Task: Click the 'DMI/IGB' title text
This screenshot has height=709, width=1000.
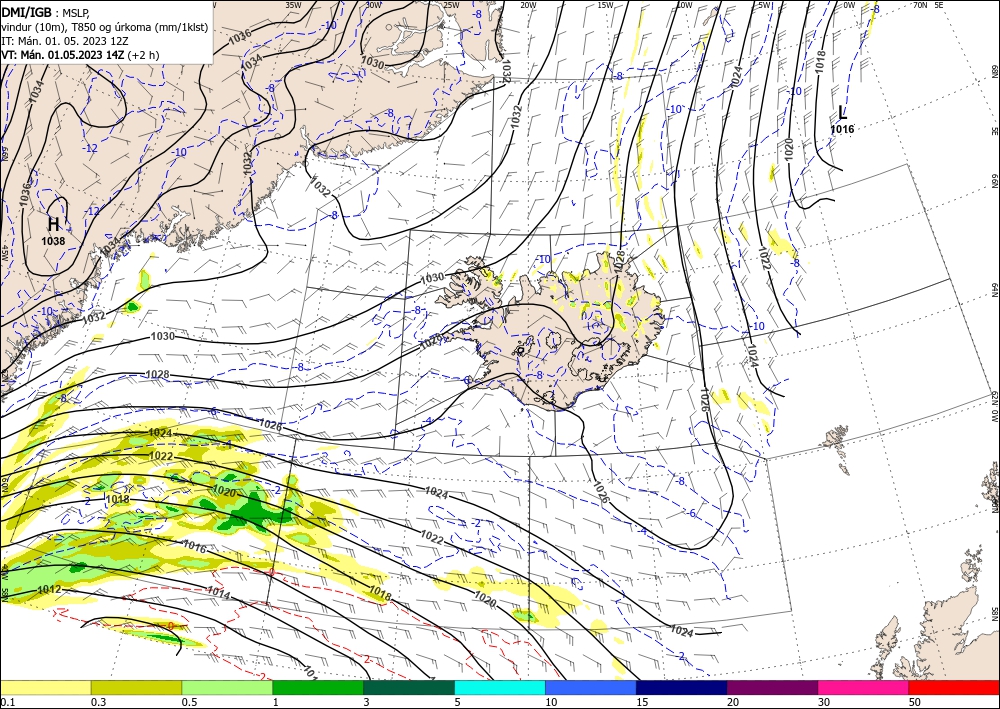Action: point(26,11)
